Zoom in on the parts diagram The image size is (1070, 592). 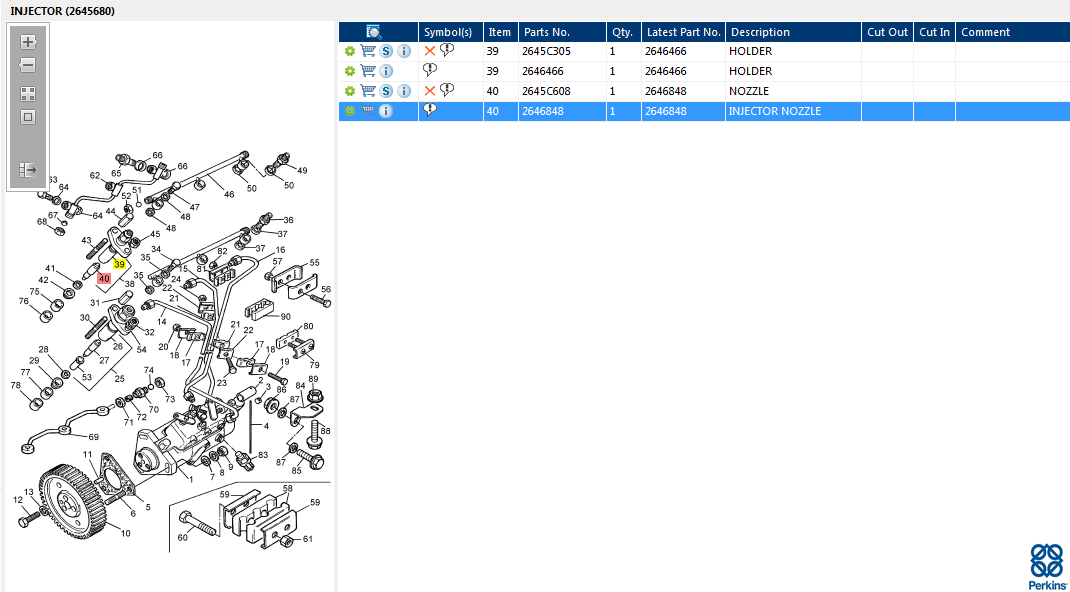point(28,42)
